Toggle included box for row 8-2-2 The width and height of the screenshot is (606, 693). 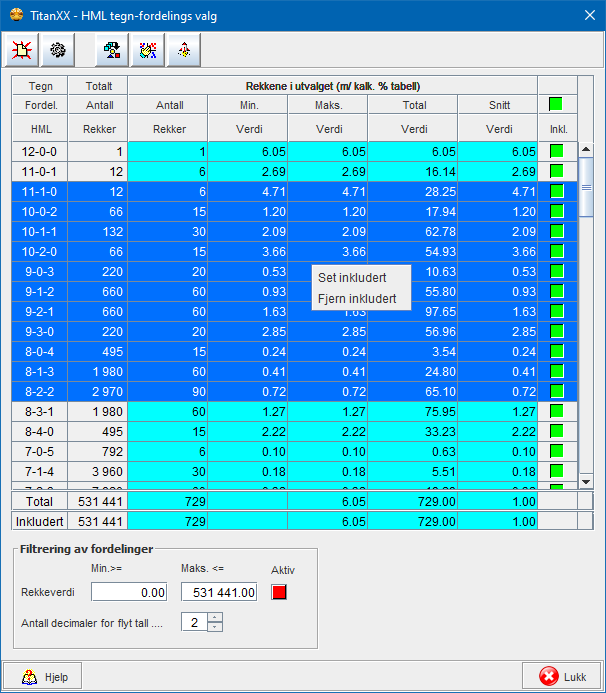(x=557, y=391)
